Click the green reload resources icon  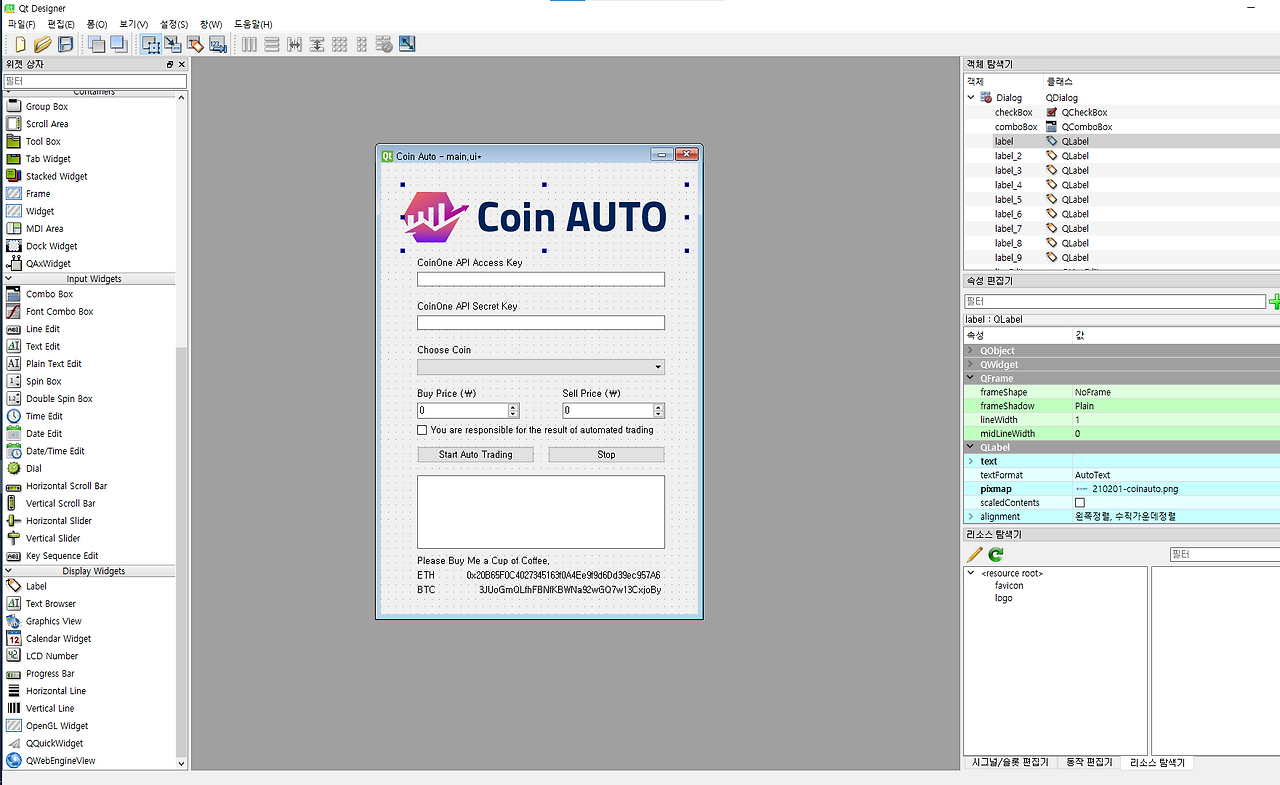point(996,554)
